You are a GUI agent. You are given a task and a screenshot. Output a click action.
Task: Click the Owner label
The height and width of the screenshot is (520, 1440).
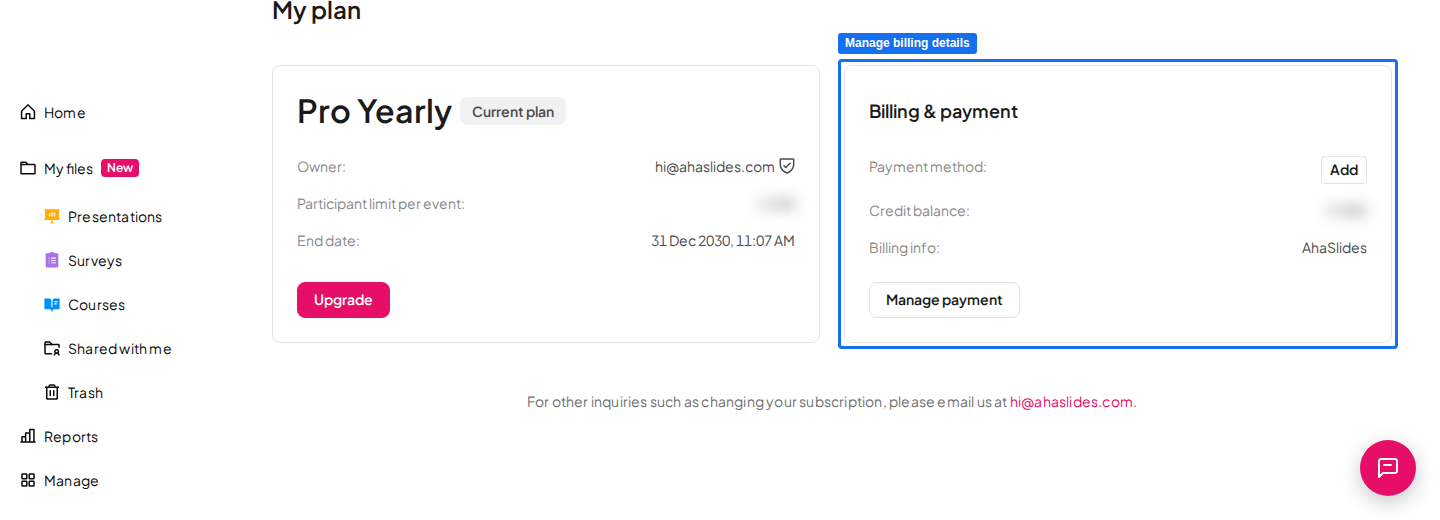(321, 167)
